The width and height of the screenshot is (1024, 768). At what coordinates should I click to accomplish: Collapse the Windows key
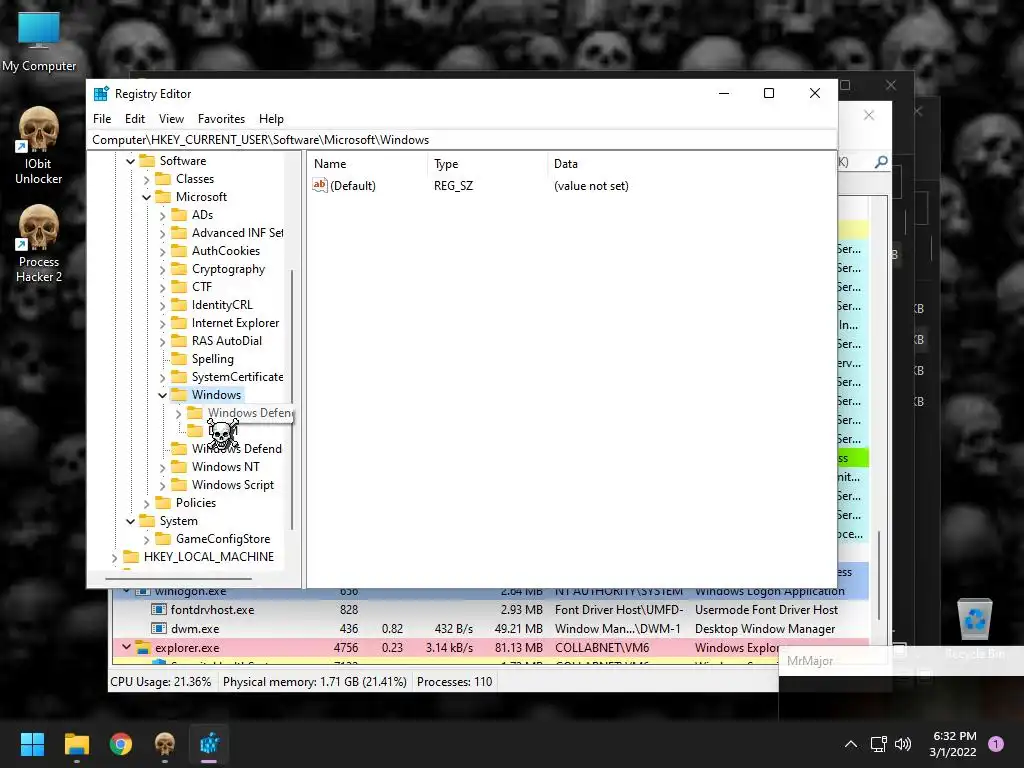click(163, 395)
